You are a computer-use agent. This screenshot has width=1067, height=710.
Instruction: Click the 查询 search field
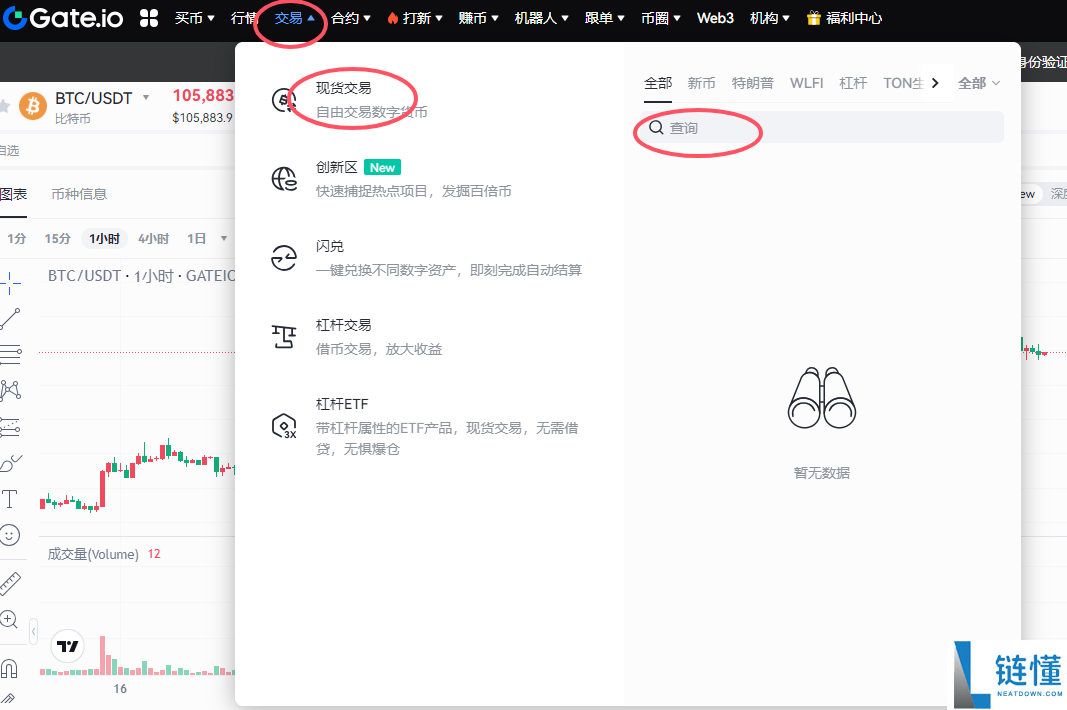coord(820,128)
